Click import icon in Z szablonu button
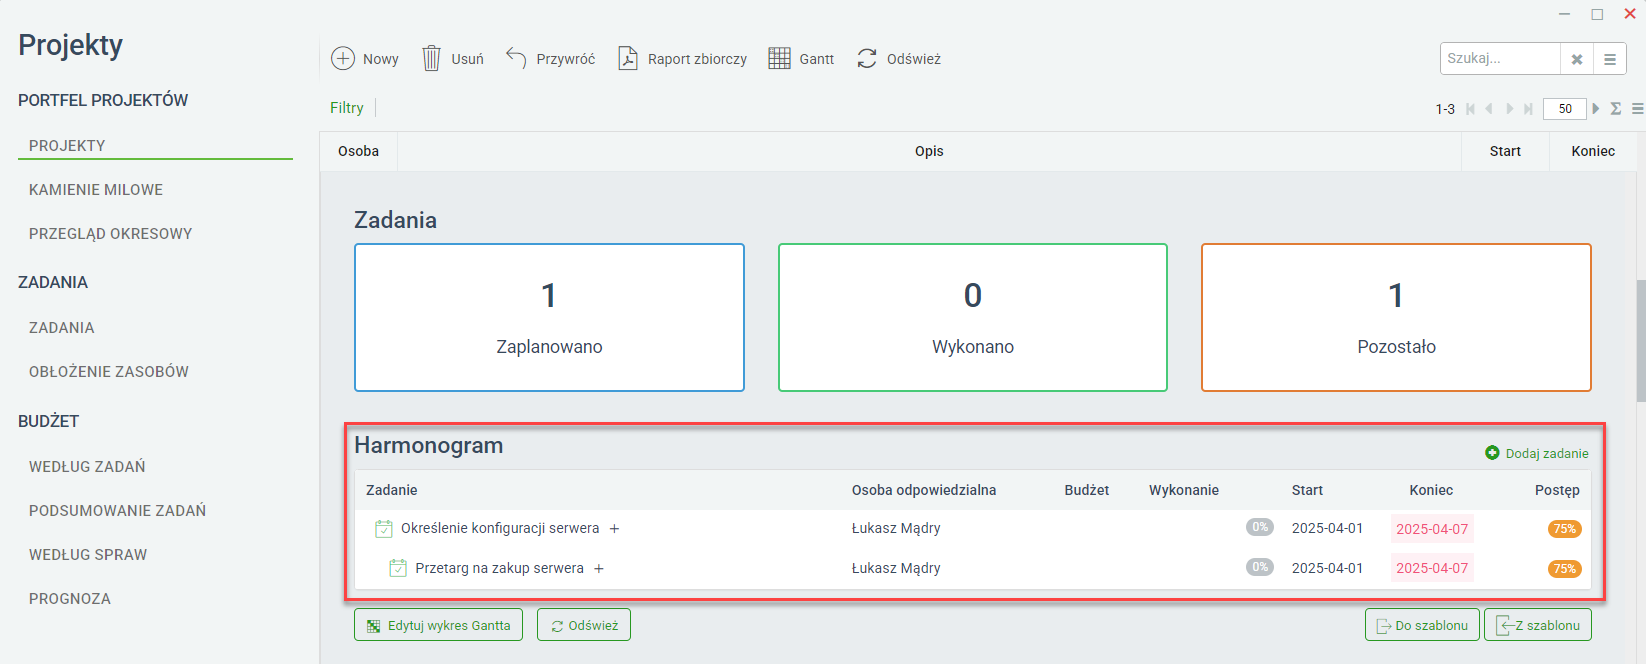The width and height of the screenshot is (1646, 664). click(x=1504, y=626)
